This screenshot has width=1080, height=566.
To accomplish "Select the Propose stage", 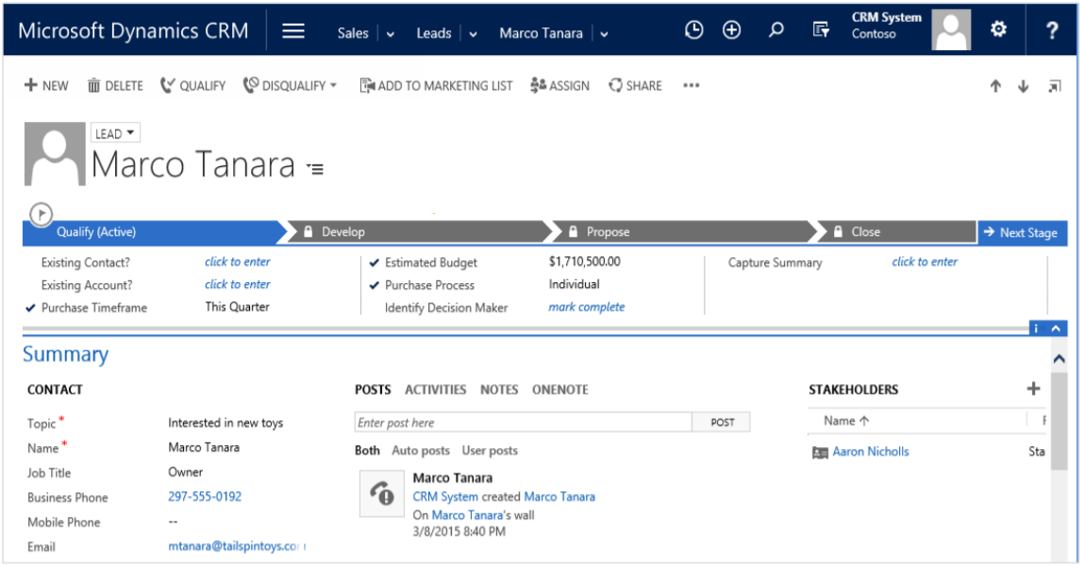I will (683, 232).
